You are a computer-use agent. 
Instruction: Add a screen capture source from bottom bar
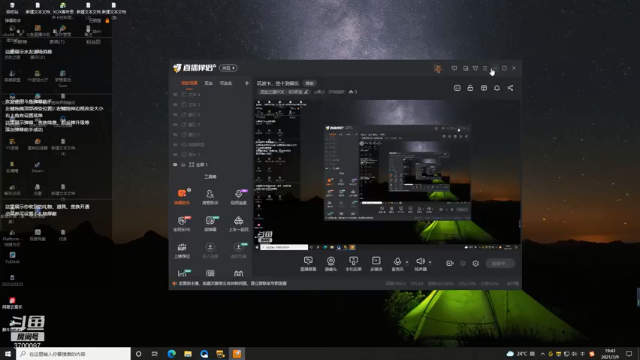coord(308,263)
